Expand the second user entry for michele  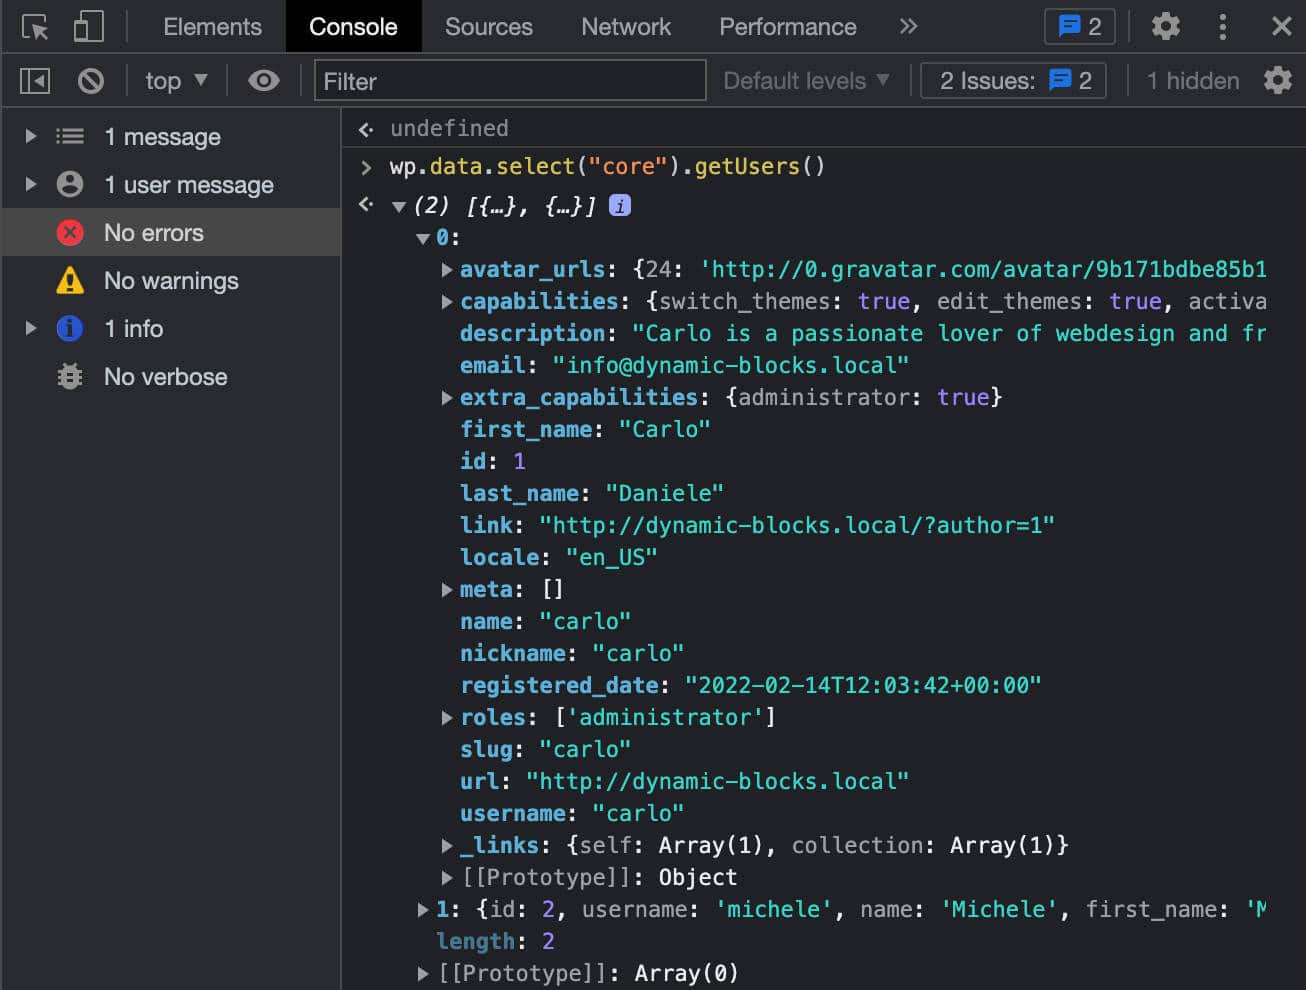[x=423, y=909]
